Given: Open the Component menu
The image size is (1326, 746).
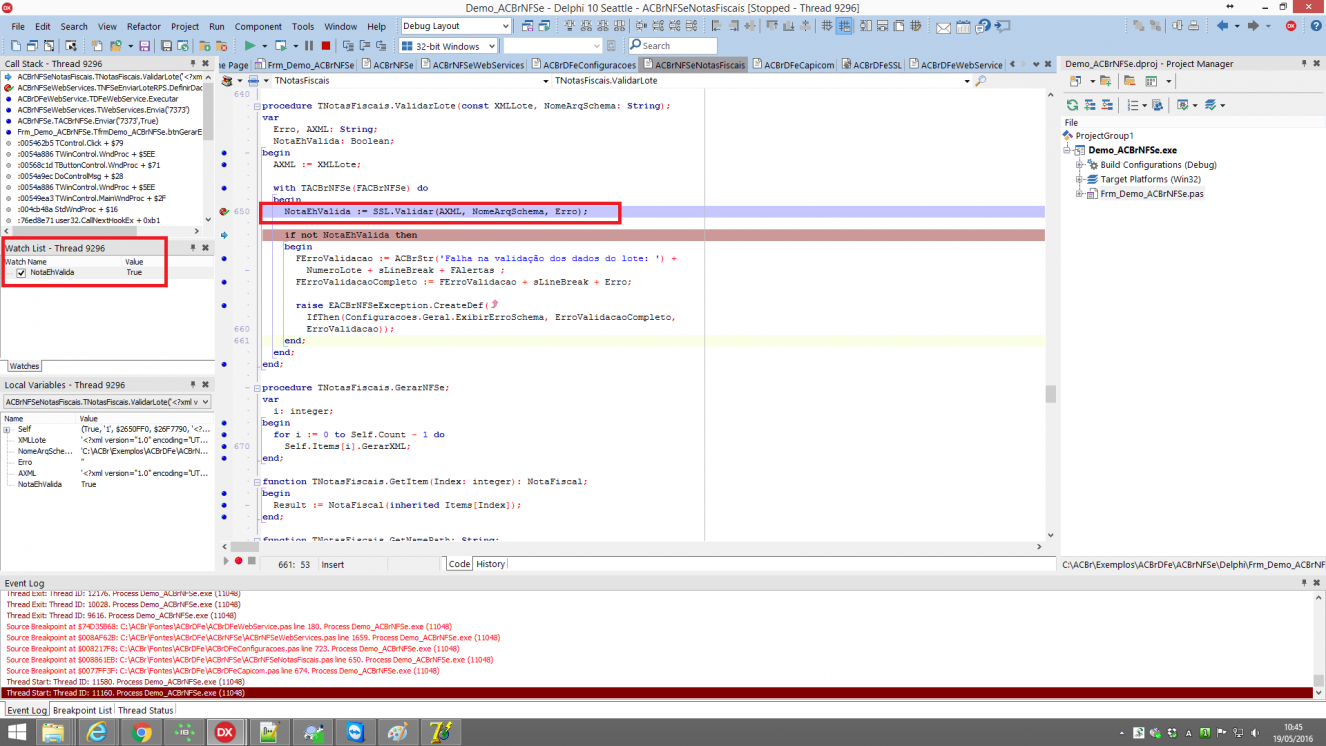Looking at the screenshot, I should (258, 26).
